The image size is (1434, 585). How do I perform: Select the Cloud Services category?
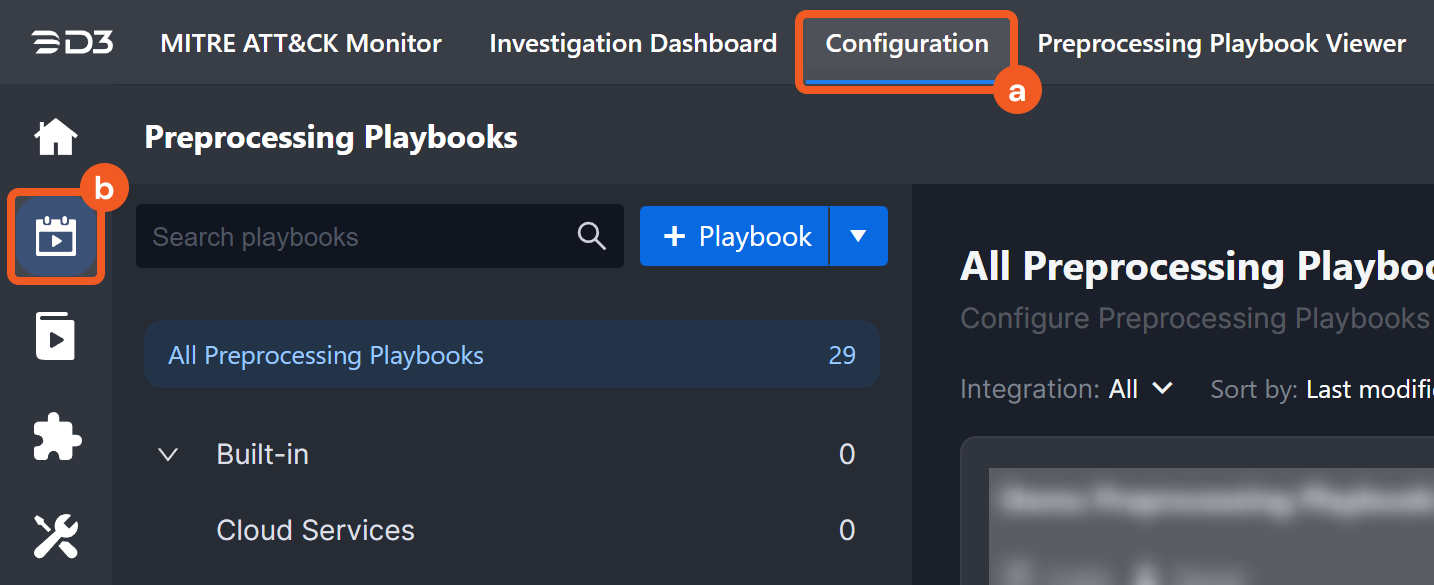(x=315, y=530)
